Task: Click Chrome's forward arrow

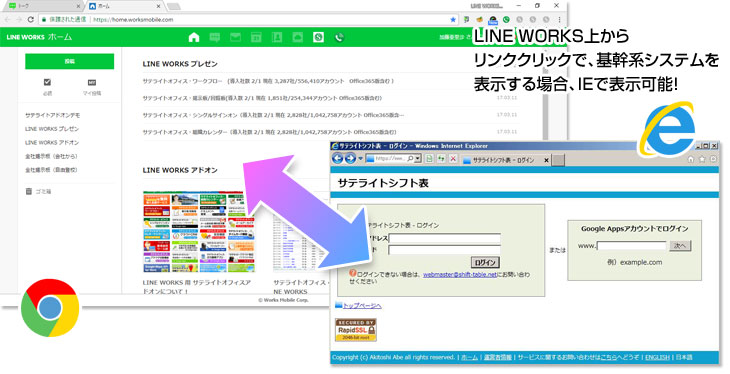Action: [x=19, y=20]
